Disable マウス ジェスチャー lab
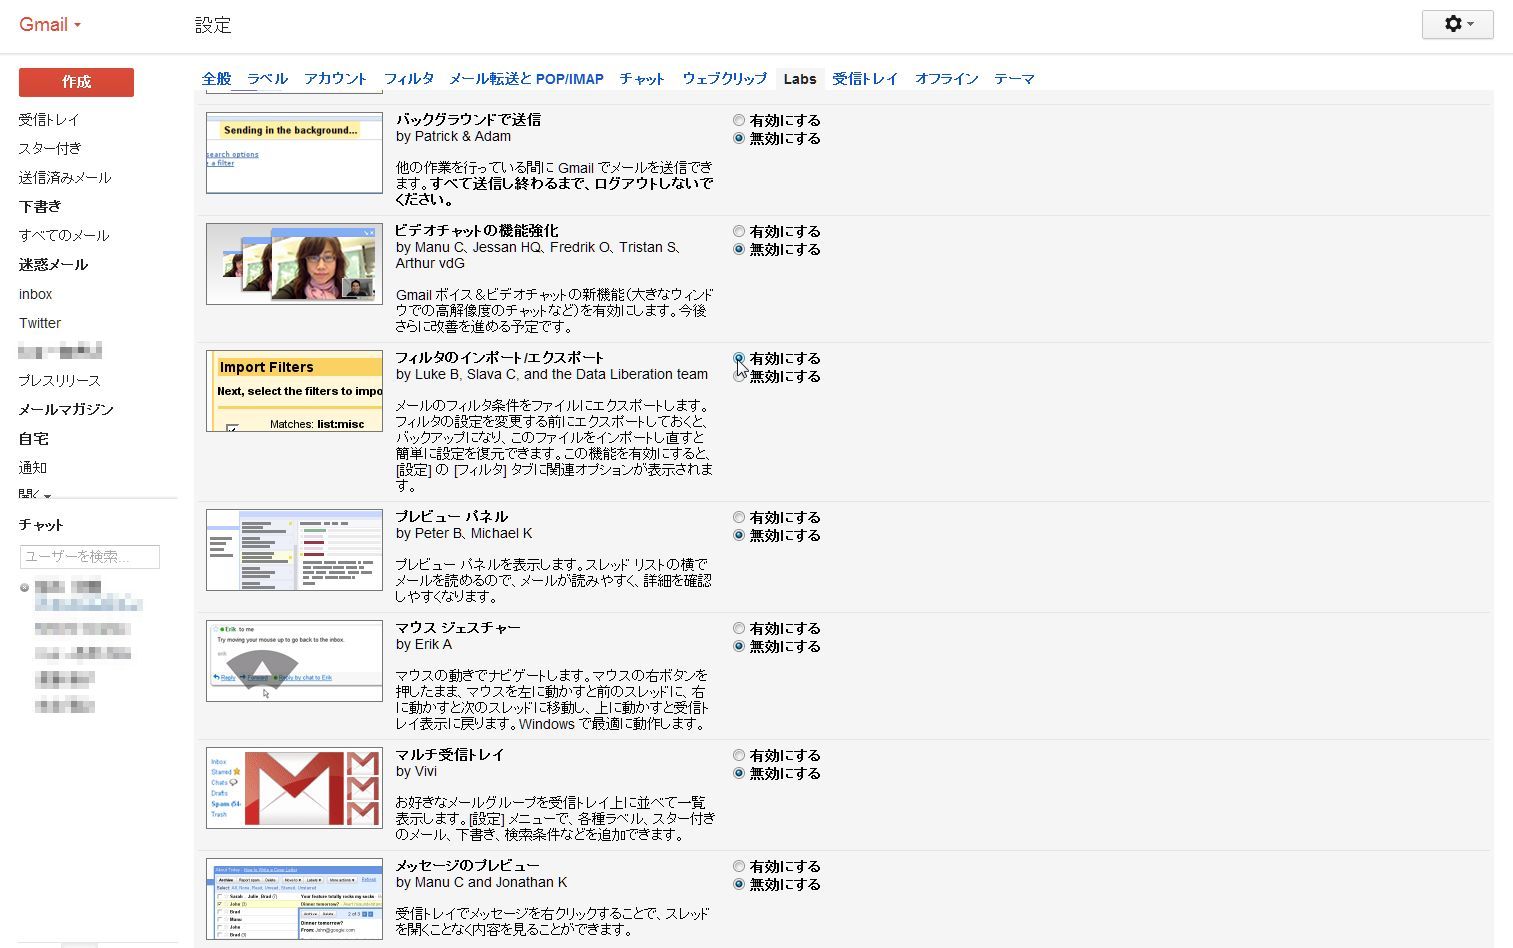The height and width of the screenshot is (948, 1513). [x=739, y=646]
